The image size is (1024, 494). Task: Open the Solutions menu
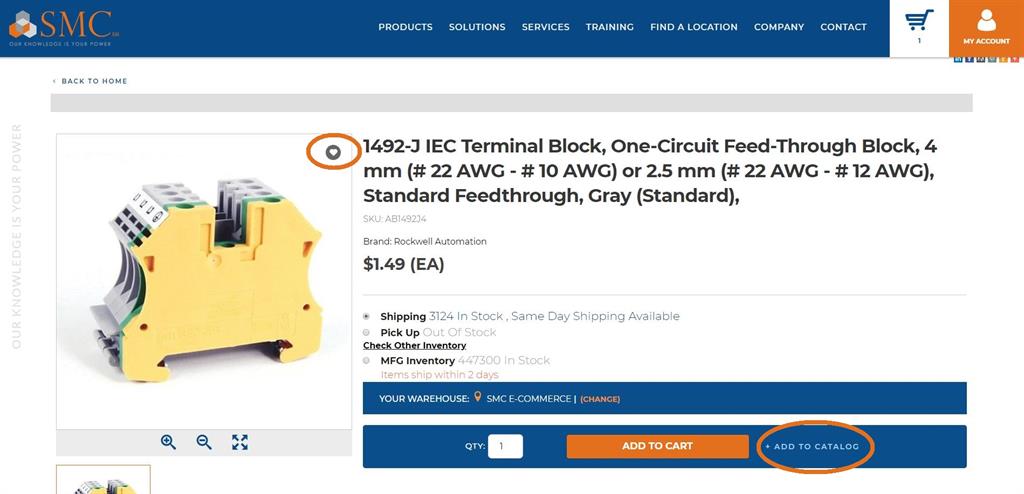click(477, 27)
